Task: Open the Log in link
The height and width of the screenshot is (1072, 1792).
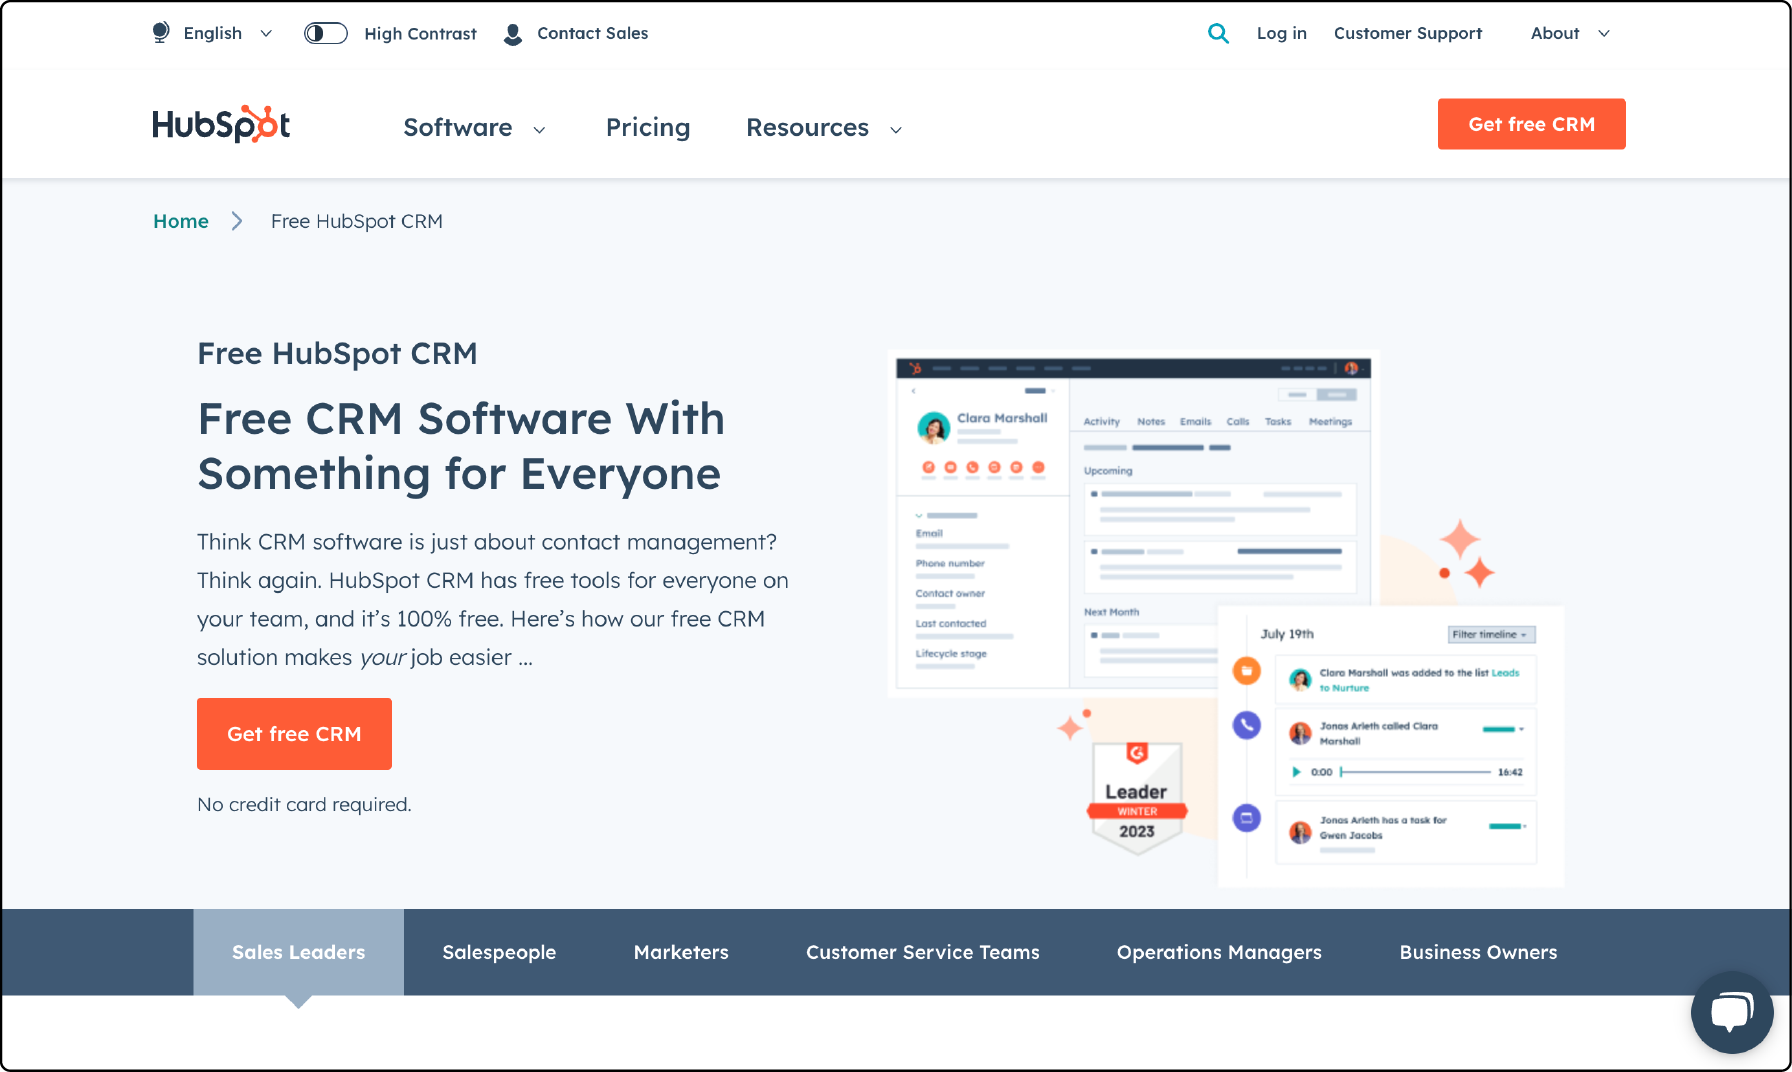Action: (x=1282, y=33)
